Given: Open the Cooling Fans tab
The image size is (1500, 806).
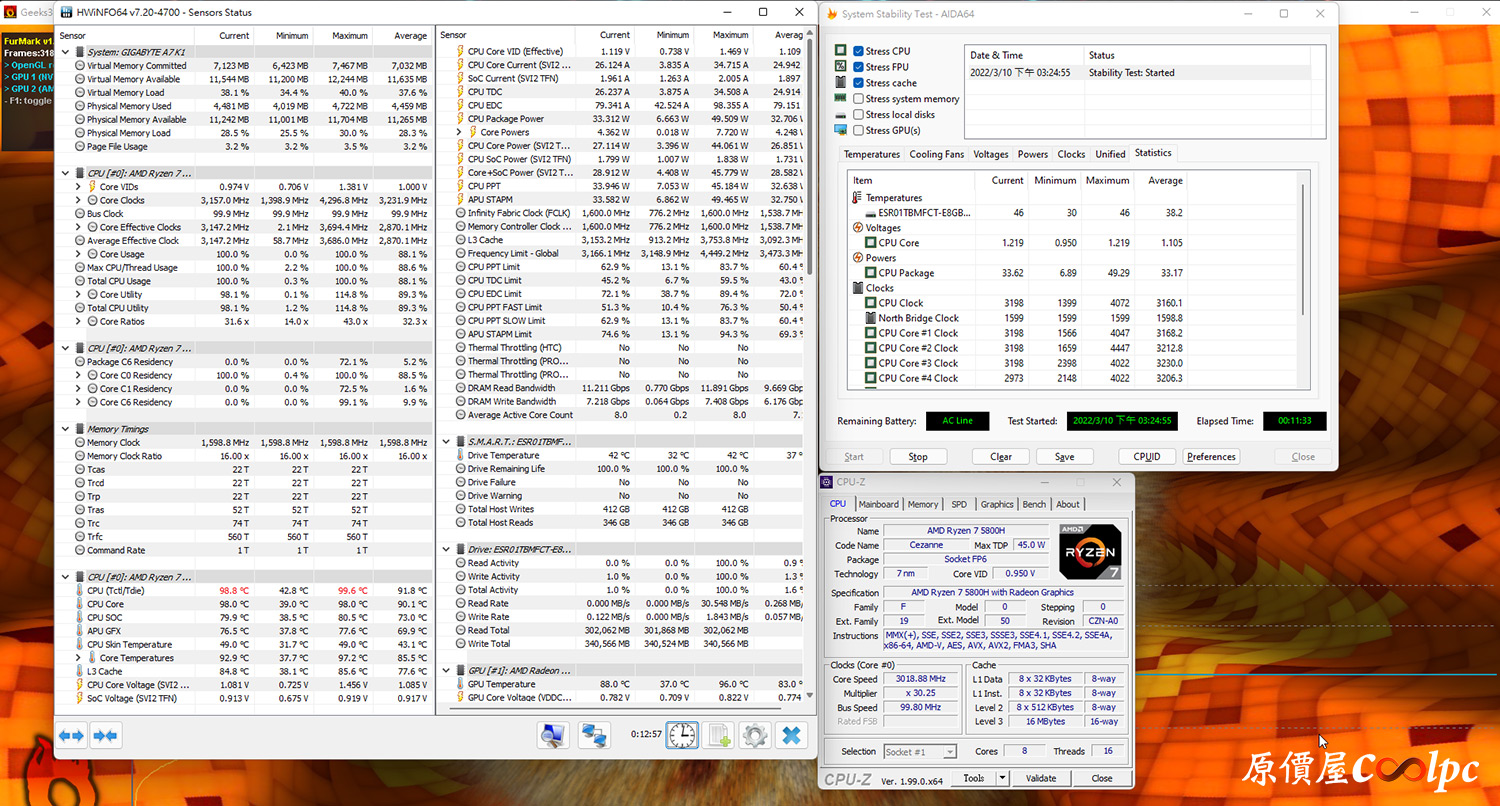Looking at the screenshot, I should coord(937,154).
